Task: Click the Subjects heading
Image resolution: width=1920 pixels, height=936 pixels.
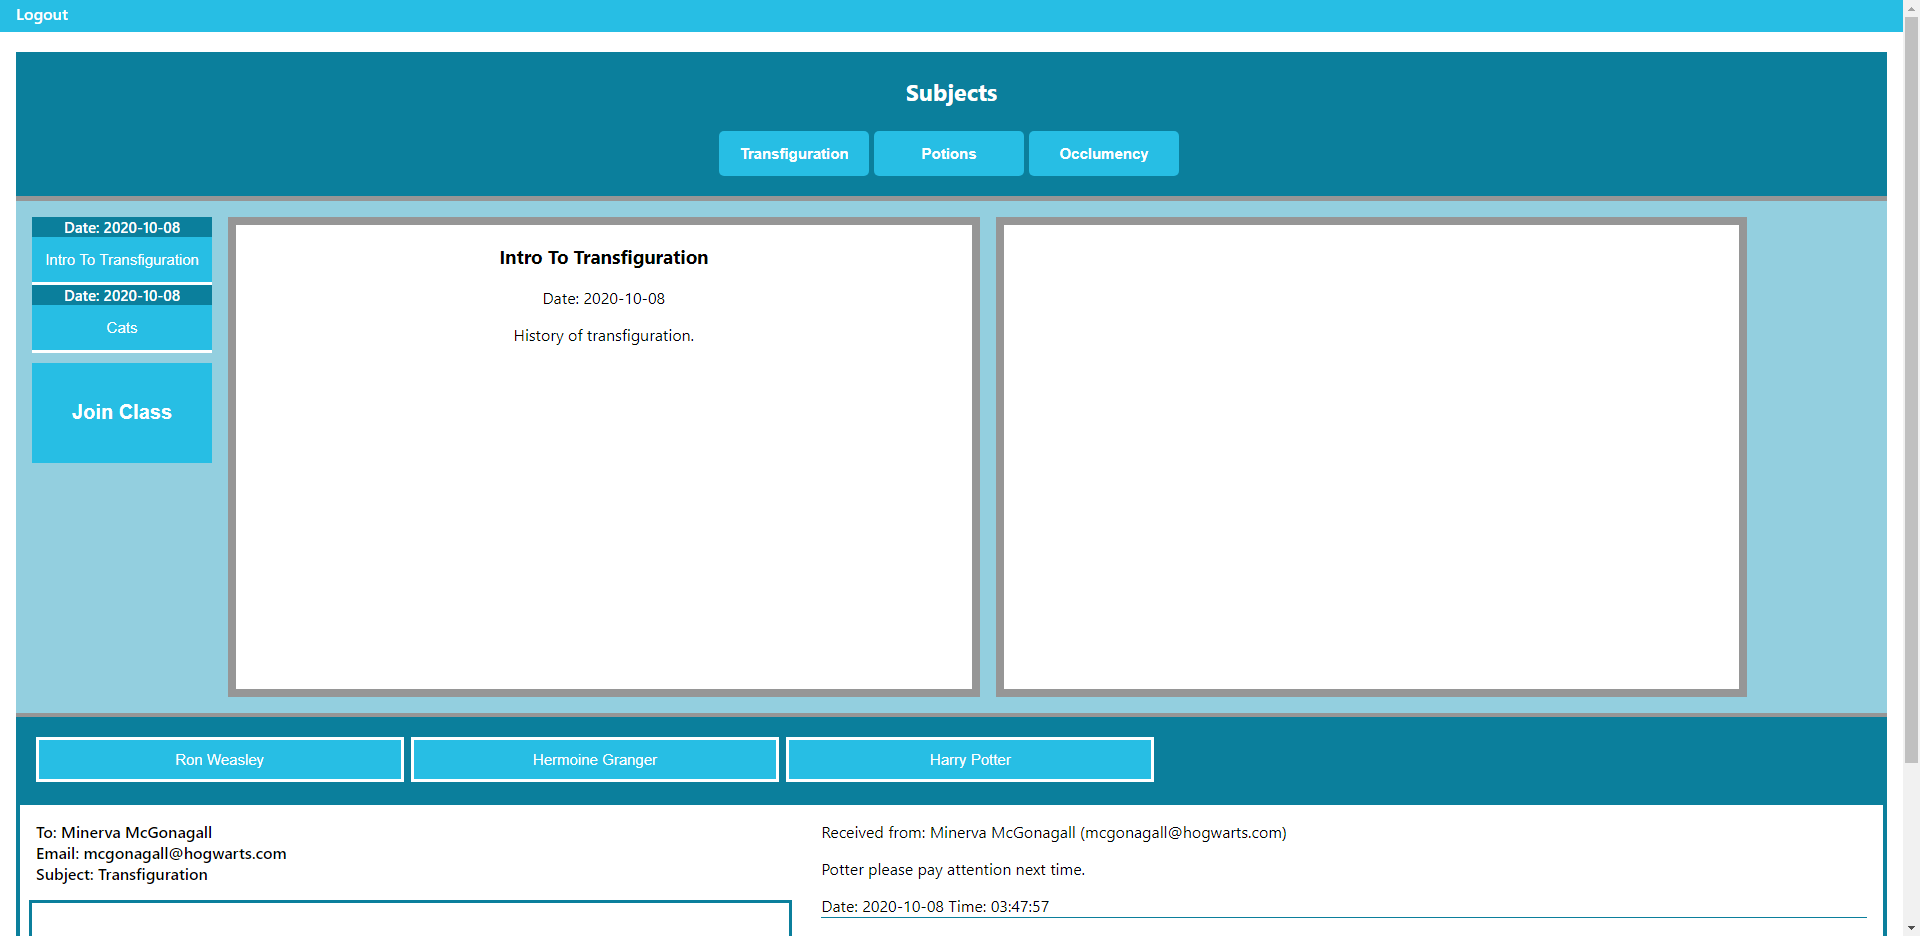Action: coord(951,93)
